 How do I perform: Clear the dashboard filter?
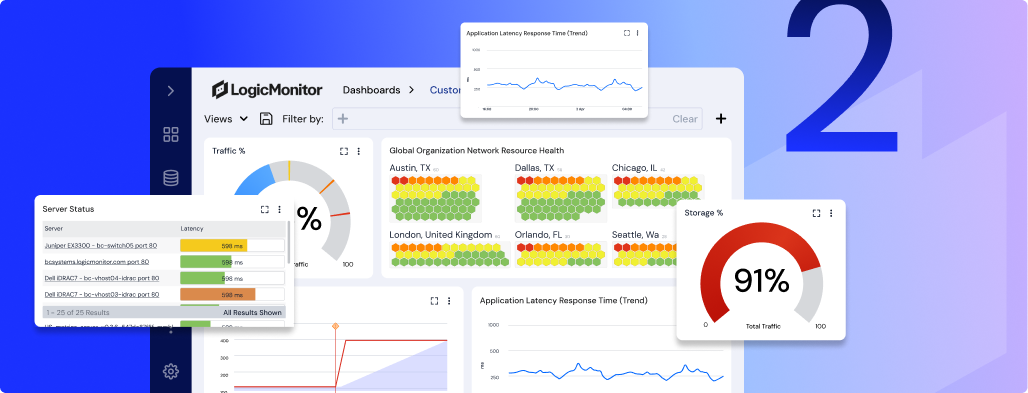[684, 119]
